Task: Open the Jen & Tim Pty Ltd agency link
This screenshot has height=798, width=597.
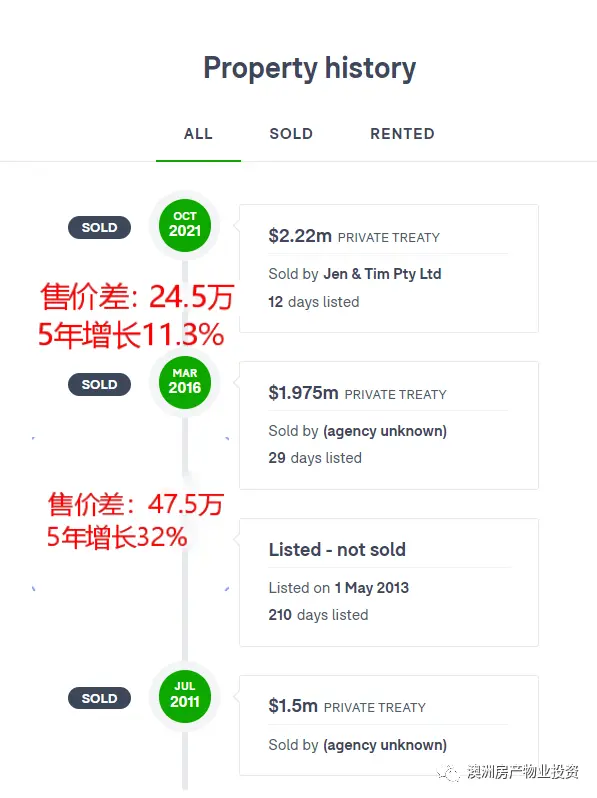Action: 382,274
